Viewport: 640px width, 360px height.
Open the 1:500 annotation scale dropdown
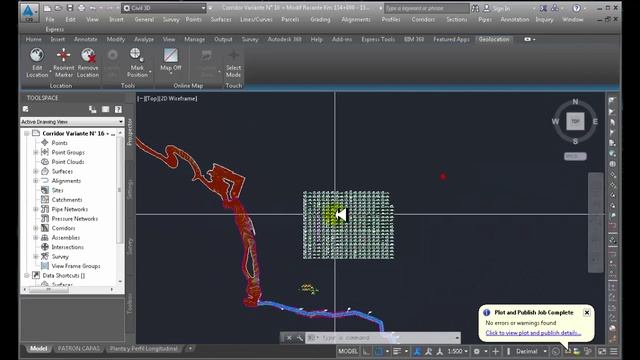[x=458, y=351]
